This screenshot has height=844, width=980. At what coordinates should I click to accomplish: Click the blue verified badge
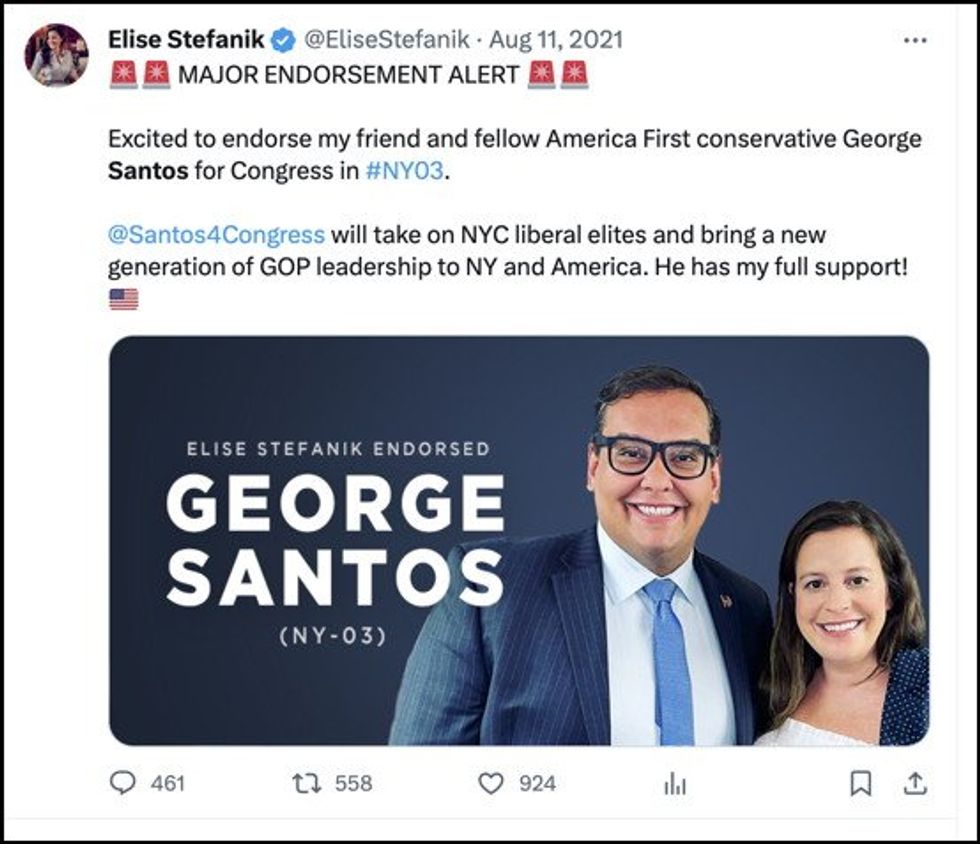[283, 40]
